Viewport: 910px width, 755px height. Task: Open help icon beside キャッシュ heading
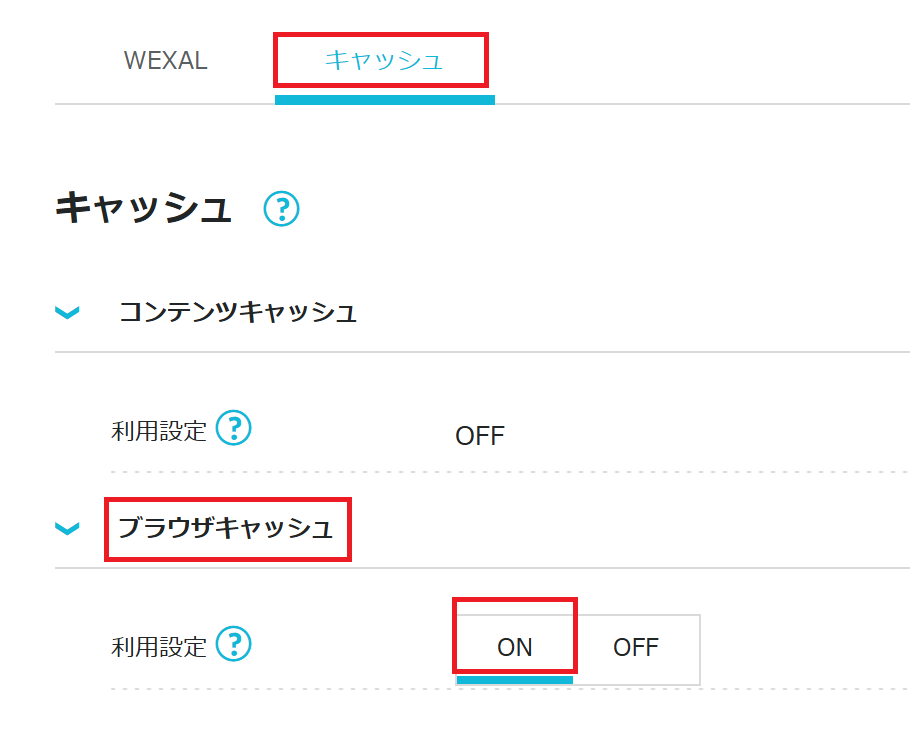click(282, 209)
